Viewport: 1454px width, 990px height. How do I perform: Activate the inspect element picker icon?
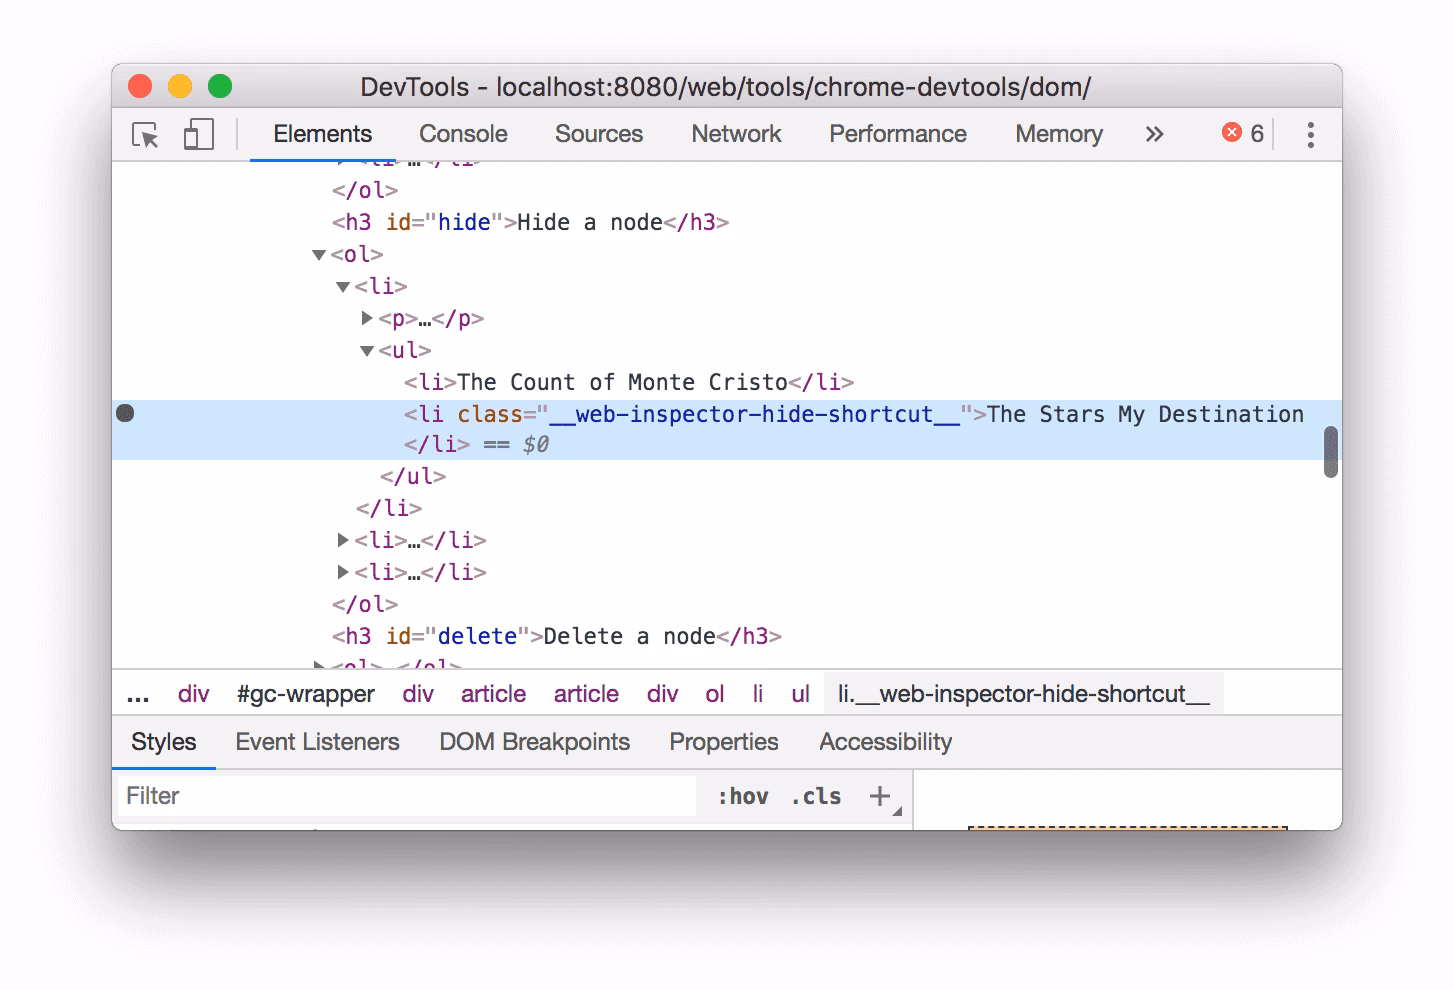click(x=146, y=135)
